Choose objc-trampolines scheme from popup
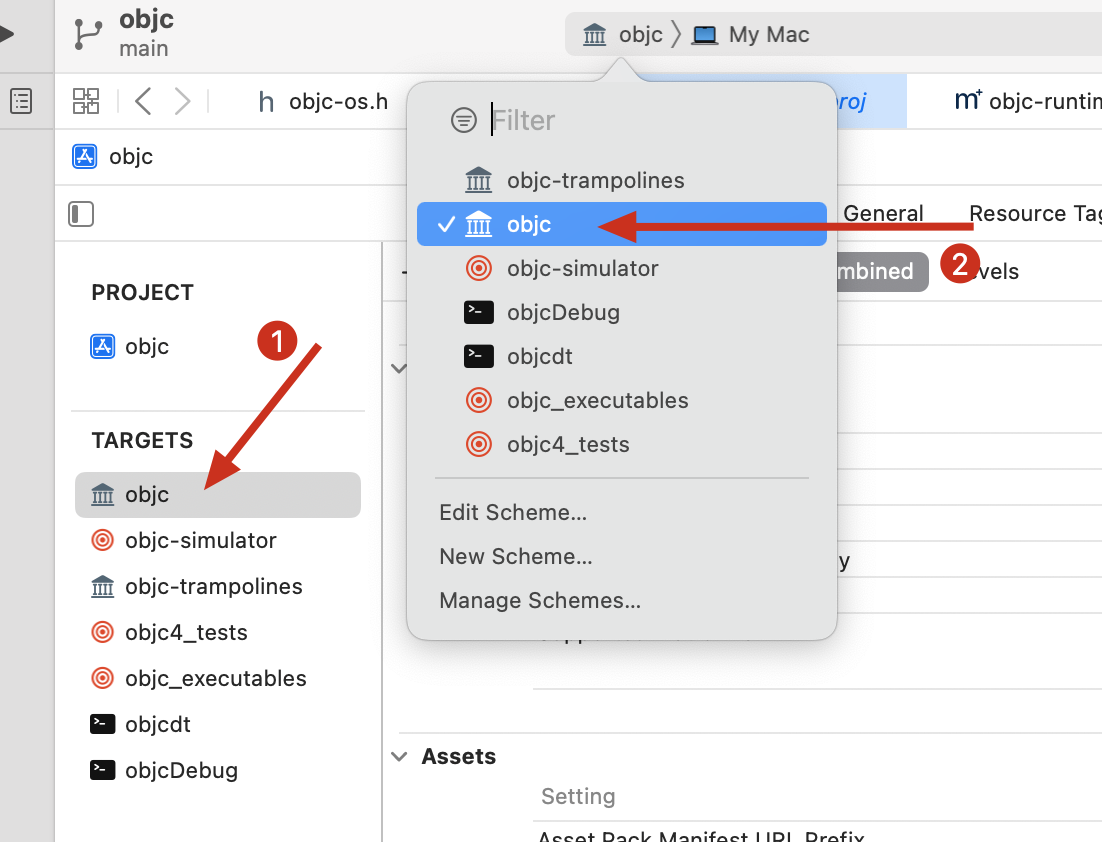 pyautogui.click(x=595, y=181)
